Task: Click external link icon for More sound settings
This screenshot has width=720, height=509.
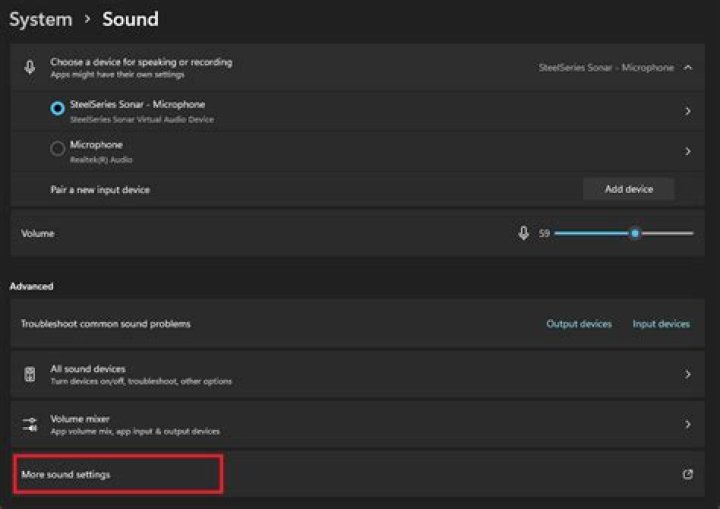Action: point(687,474)
